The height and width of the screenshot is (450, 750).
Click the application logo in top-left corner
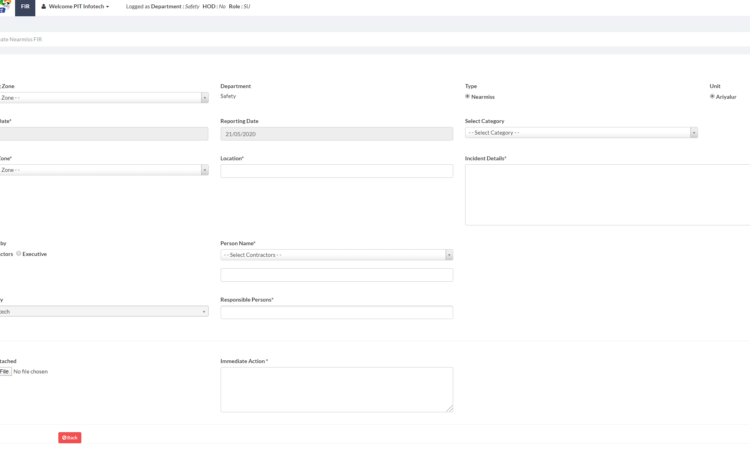tap(3, 7)
